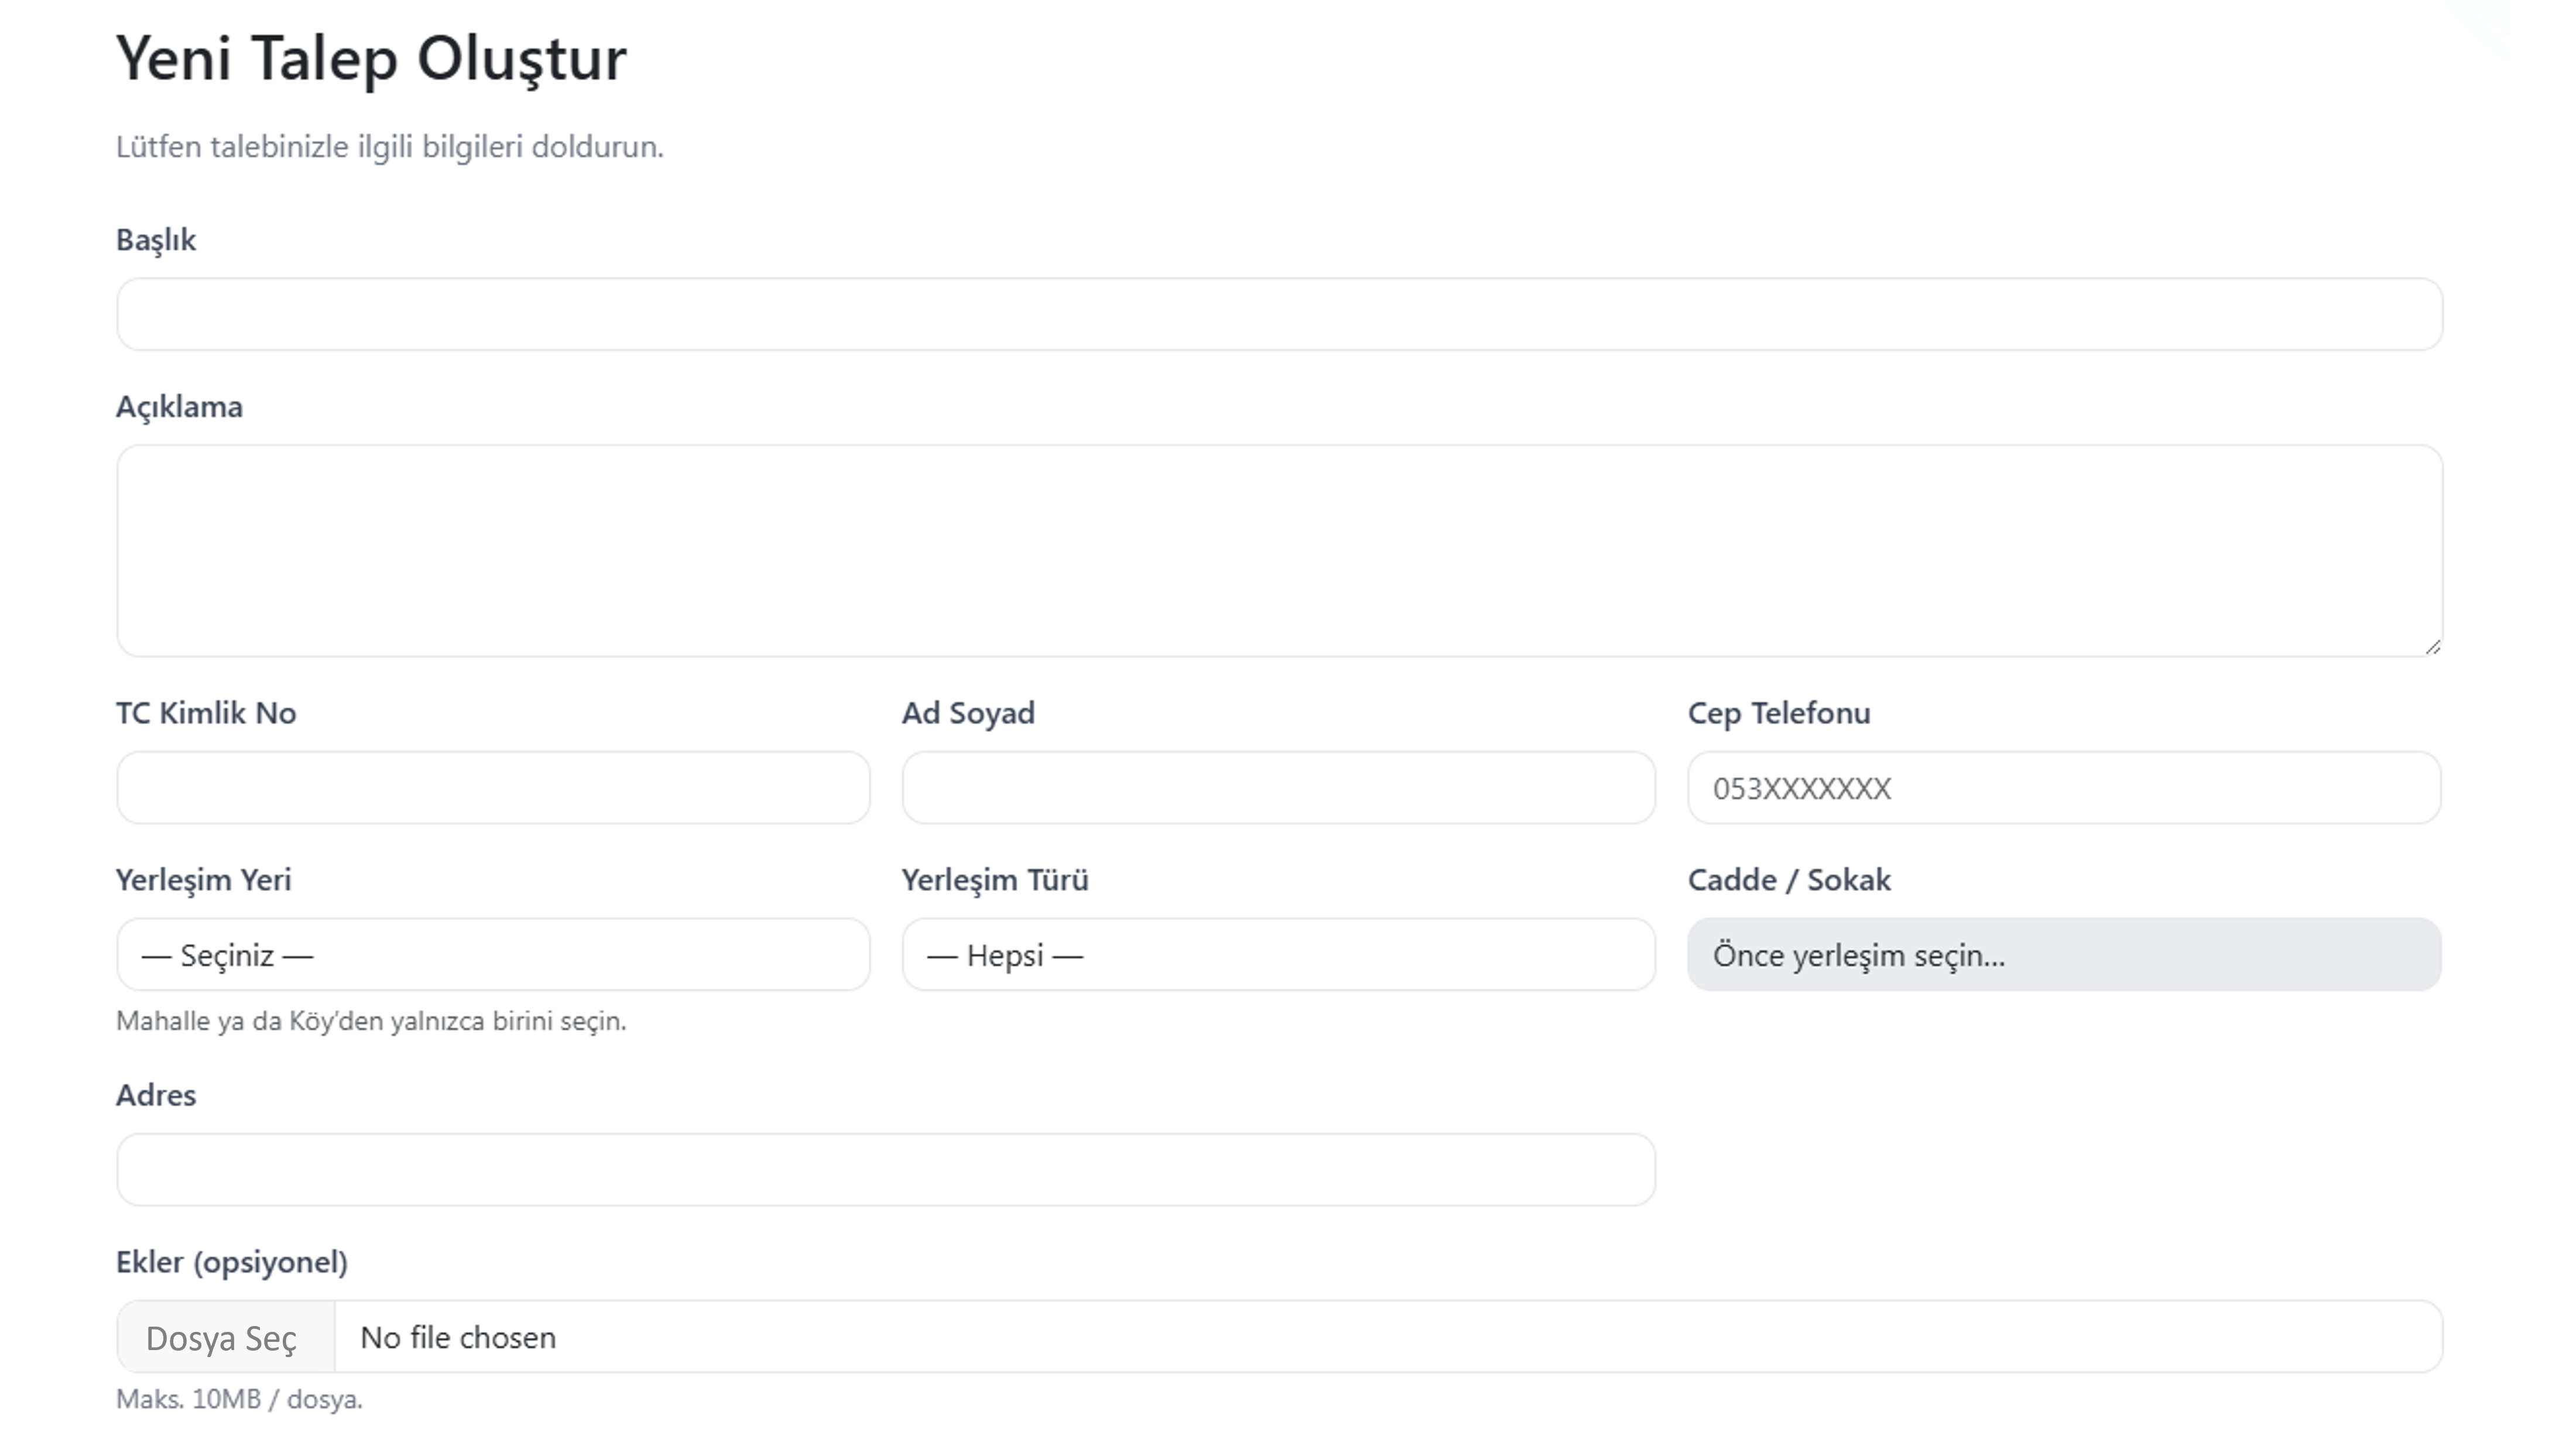The height and width of the screenshot is (1449, 2576).
Task: Click the Başlık text input field
Action: (1278, 314)
